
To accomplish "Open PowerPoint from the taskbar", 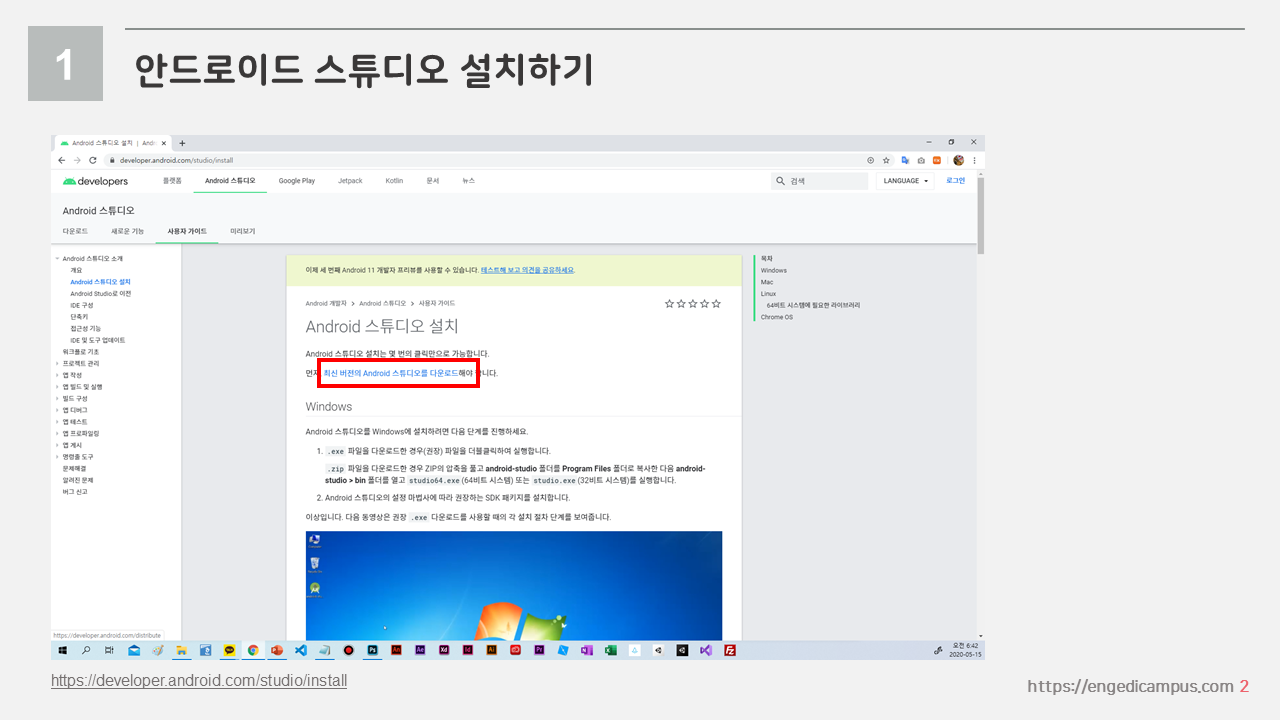I will 277,650.
